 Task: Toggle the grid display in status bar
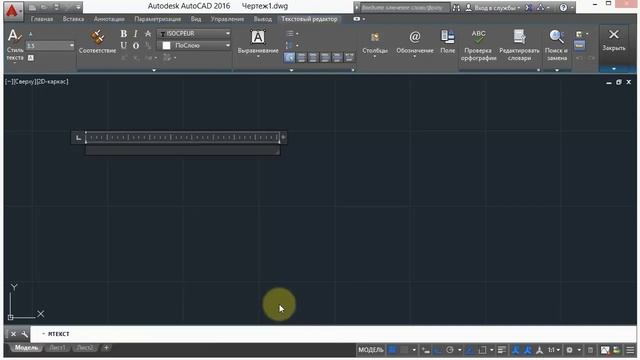coord(392,350)
